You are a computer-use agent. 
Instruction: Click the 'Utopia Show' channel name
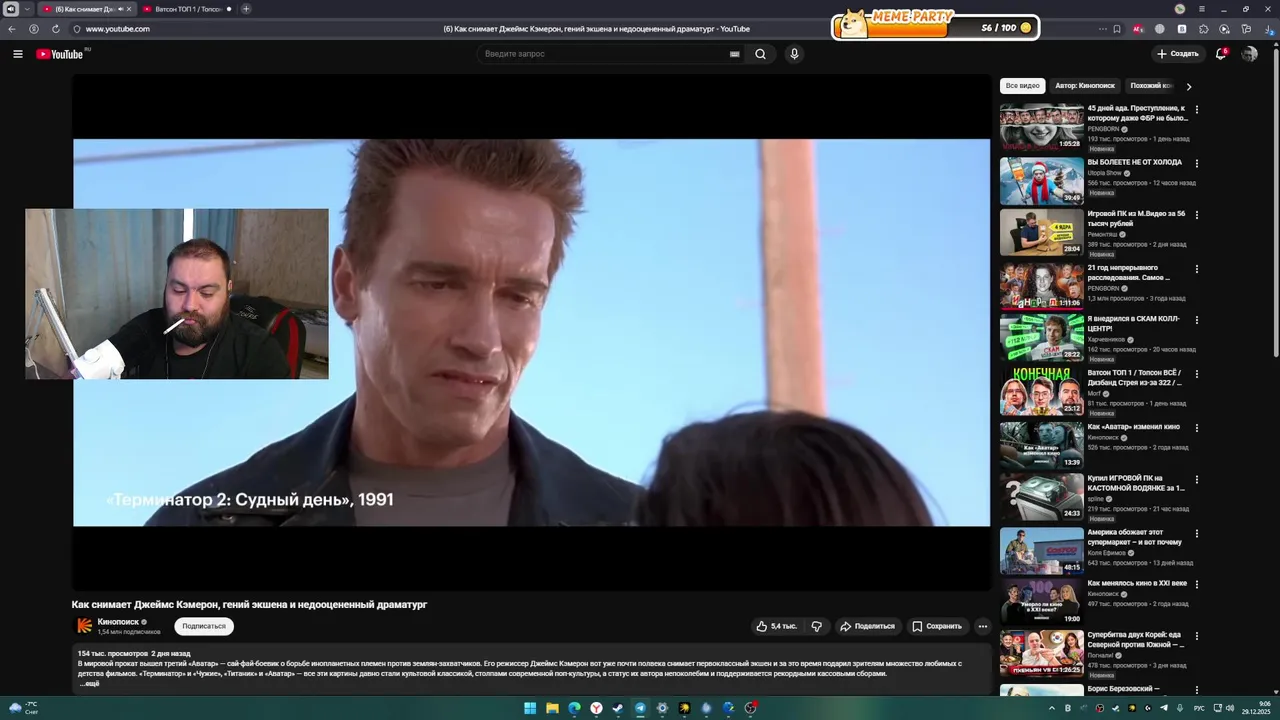(x=1104, y=173)
